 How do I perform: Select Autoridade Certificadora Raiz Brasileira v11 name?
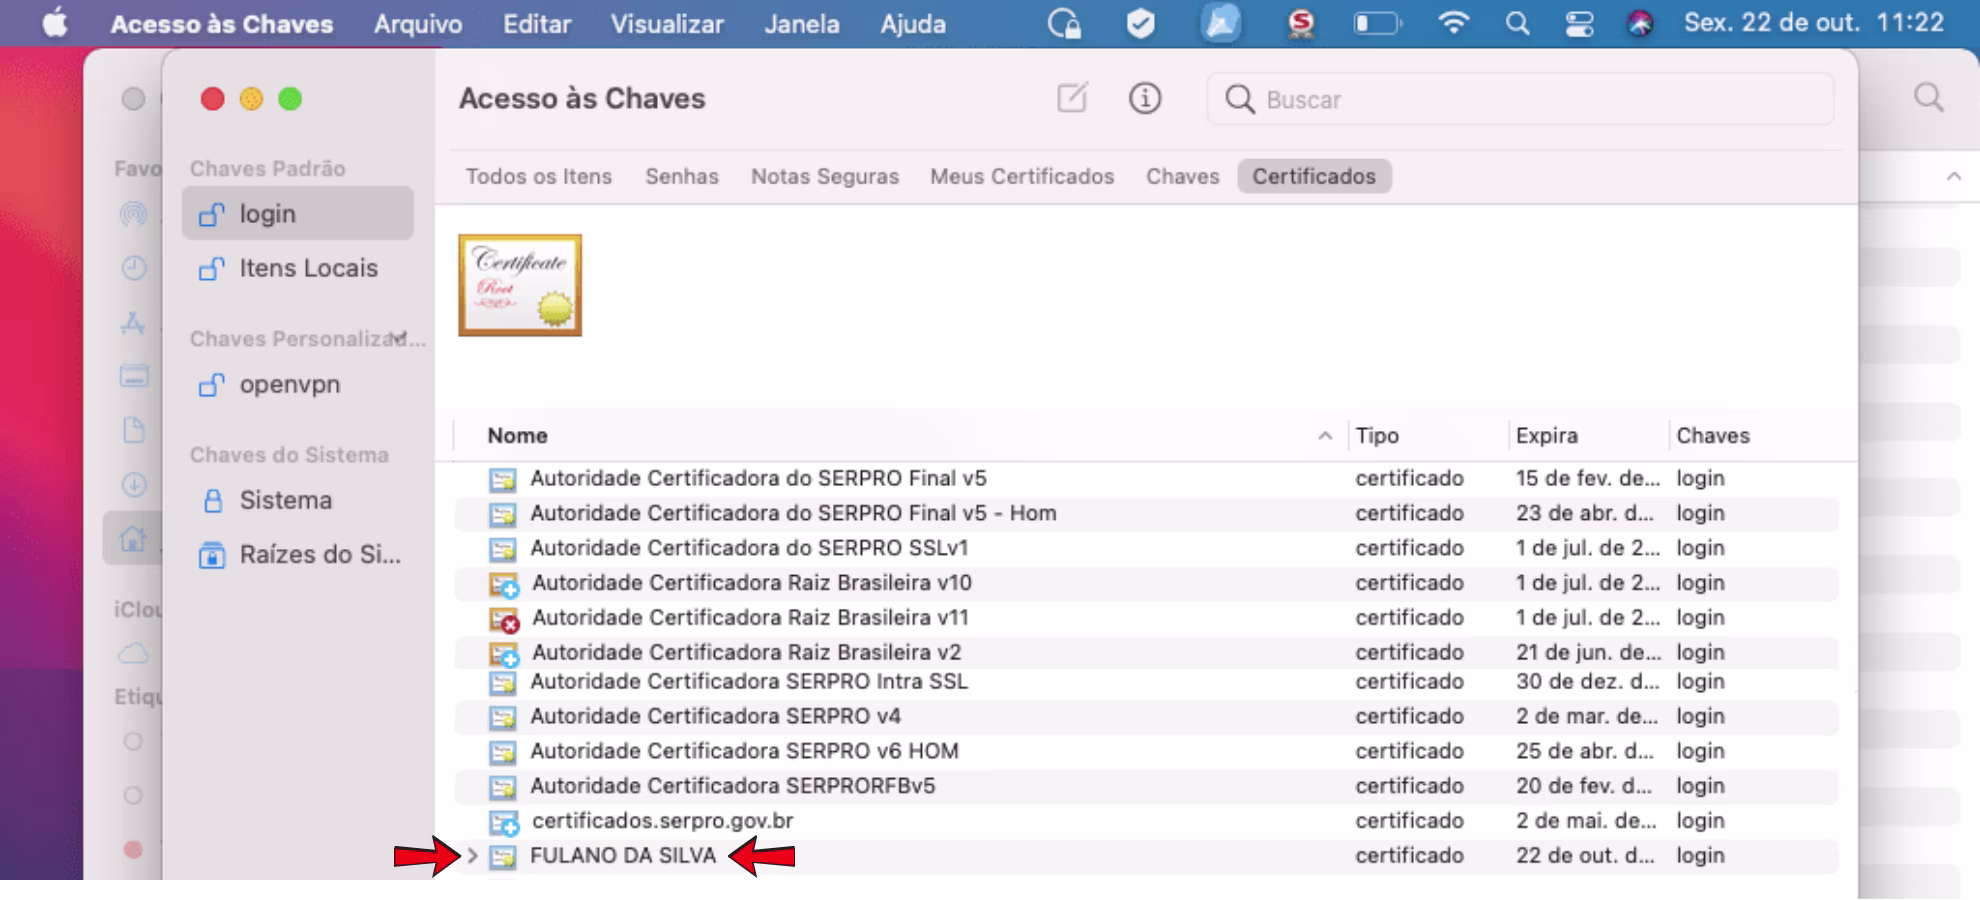click(750, 617)
